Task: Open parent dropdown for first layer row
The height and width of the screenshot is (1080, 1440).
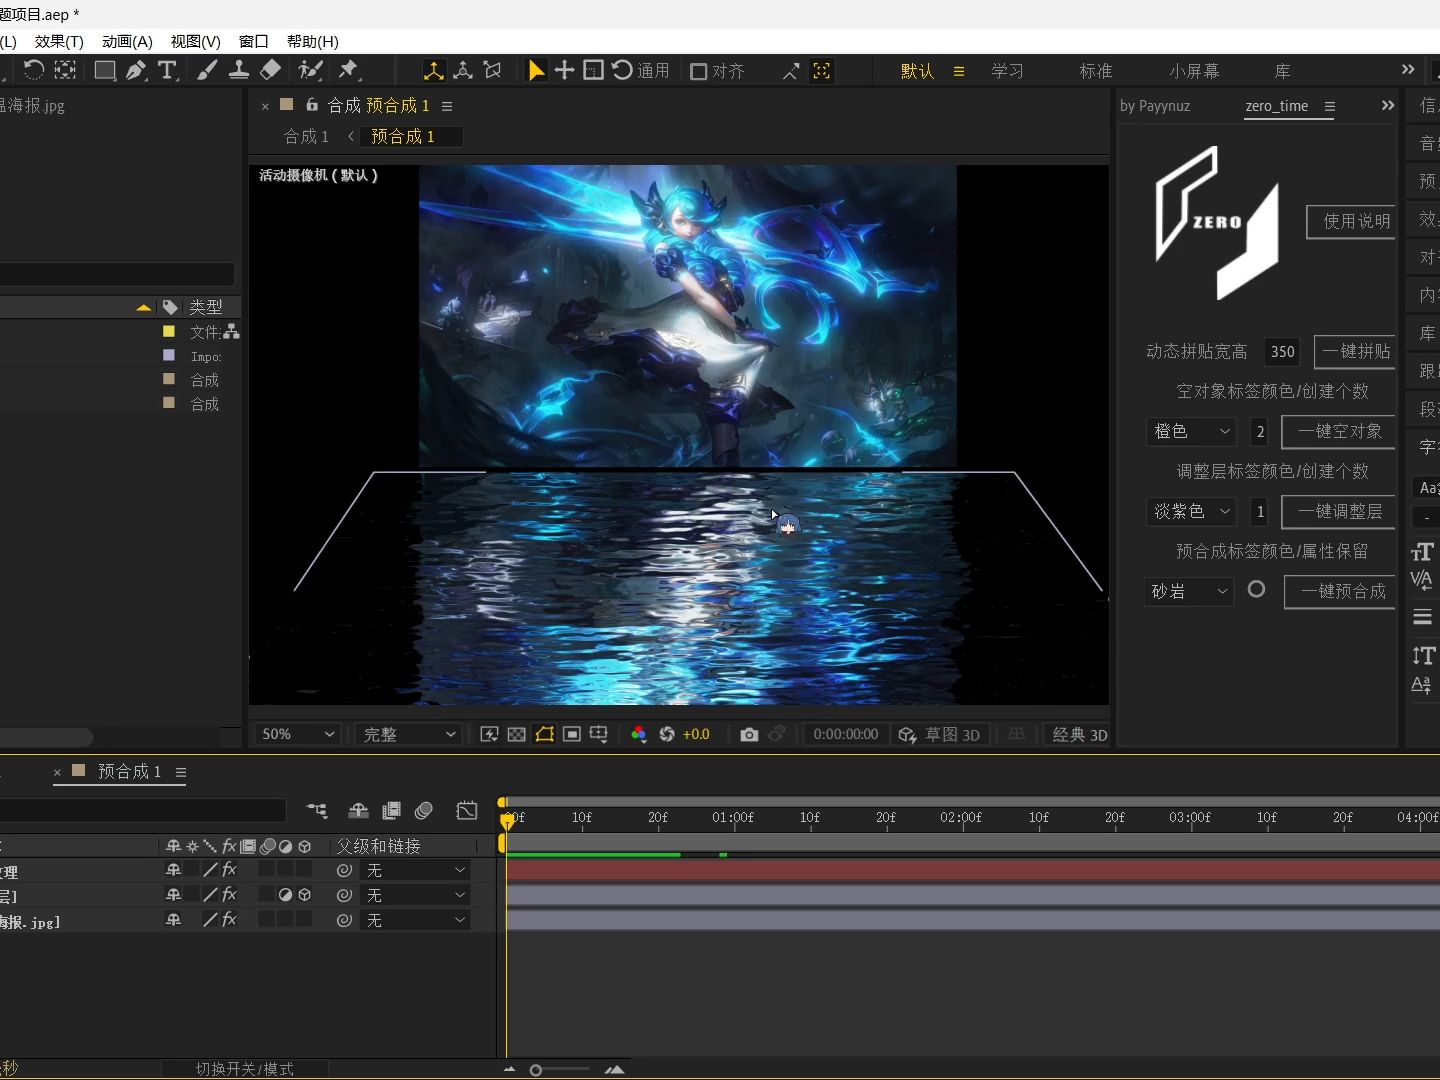Action: pyautogui.click(x=415, y=870)
